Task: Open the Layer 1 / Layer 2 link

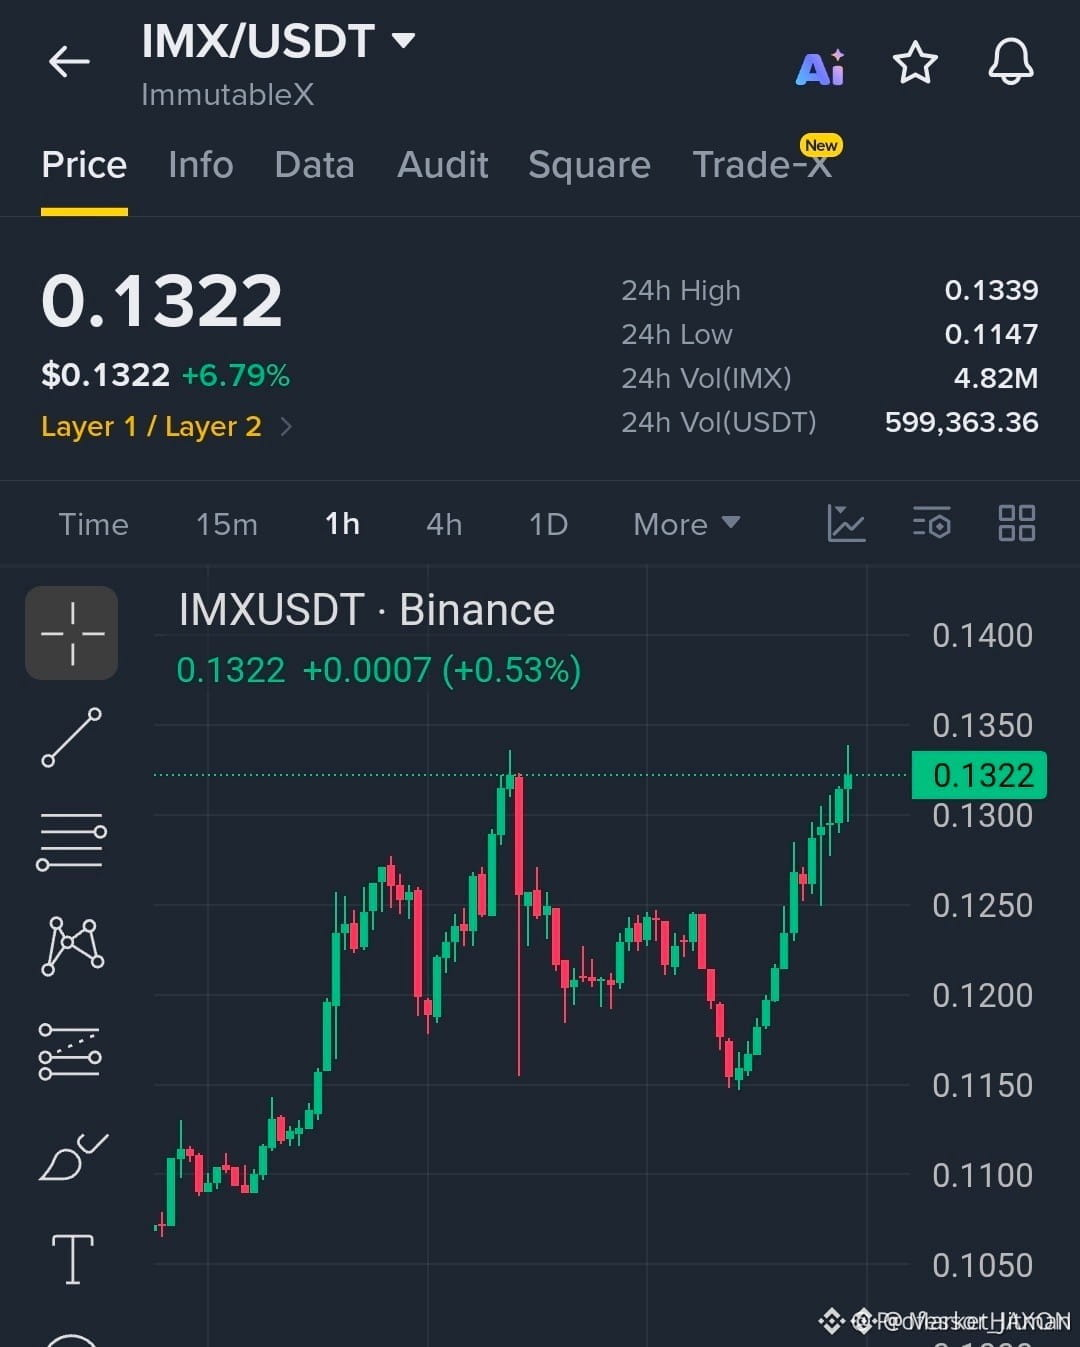Action: (151, 427)
